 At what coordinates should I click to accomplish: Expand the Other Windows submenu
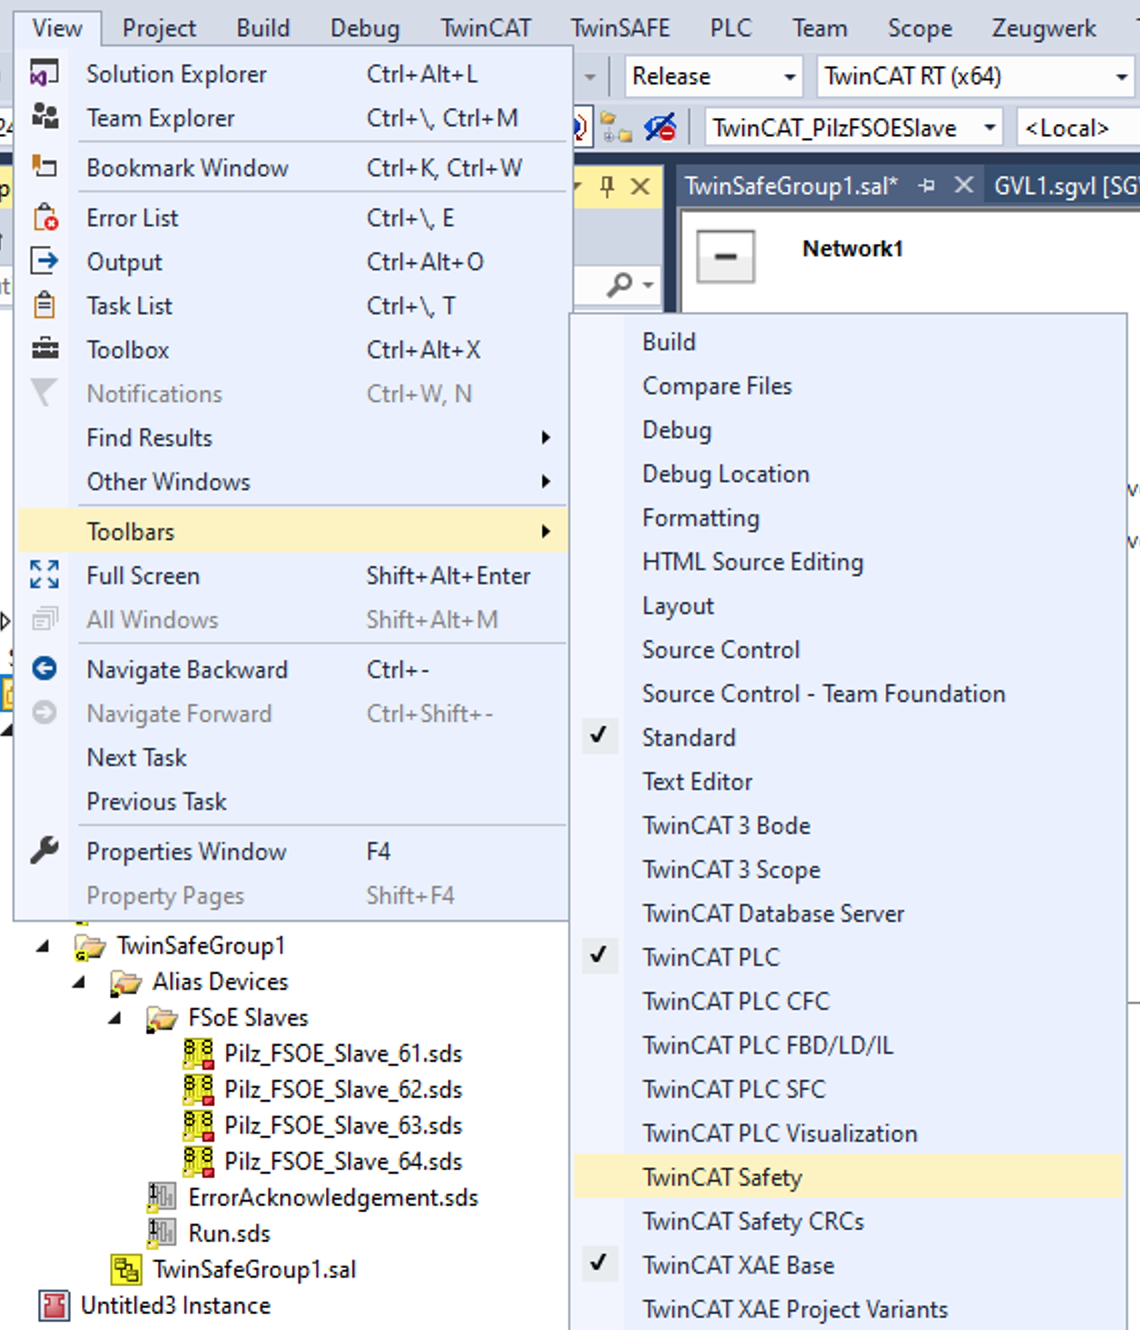292,481
